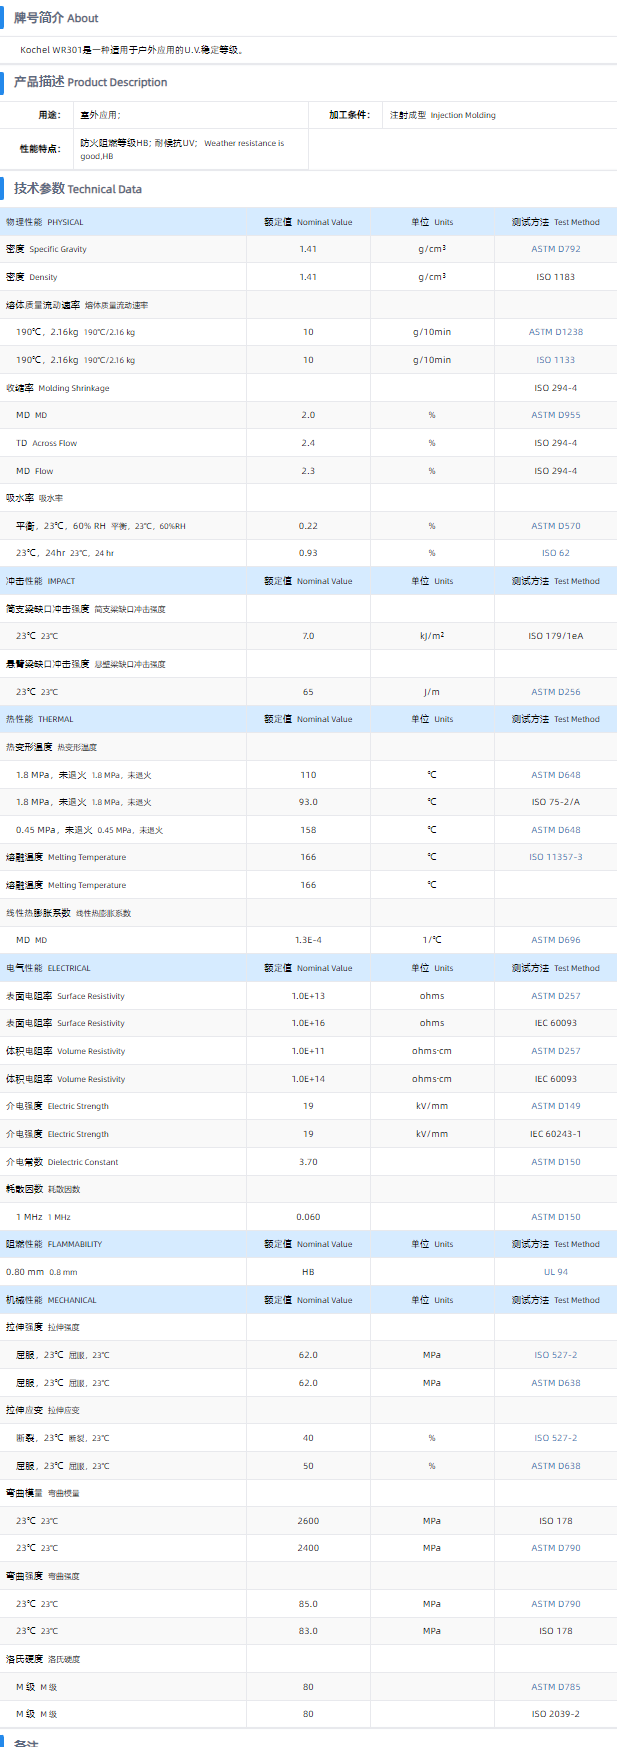The height and width of the screenshot is (1747, 617).
Task: Click the 牌号简介 About section heading
Action: (56, 18)
